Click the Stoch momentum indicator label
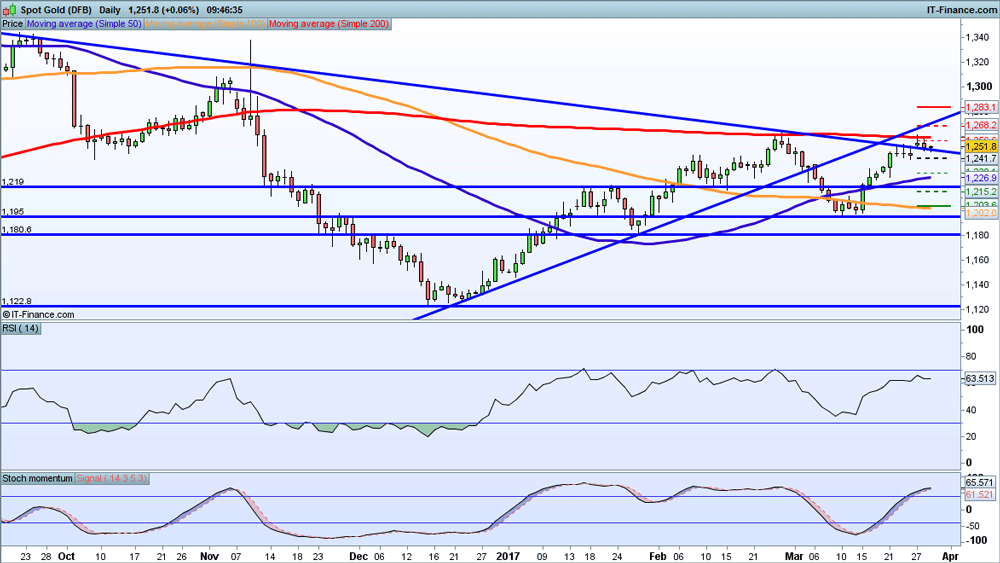The width and height of the screenshot is (1000, 563). tap(38, 478)
